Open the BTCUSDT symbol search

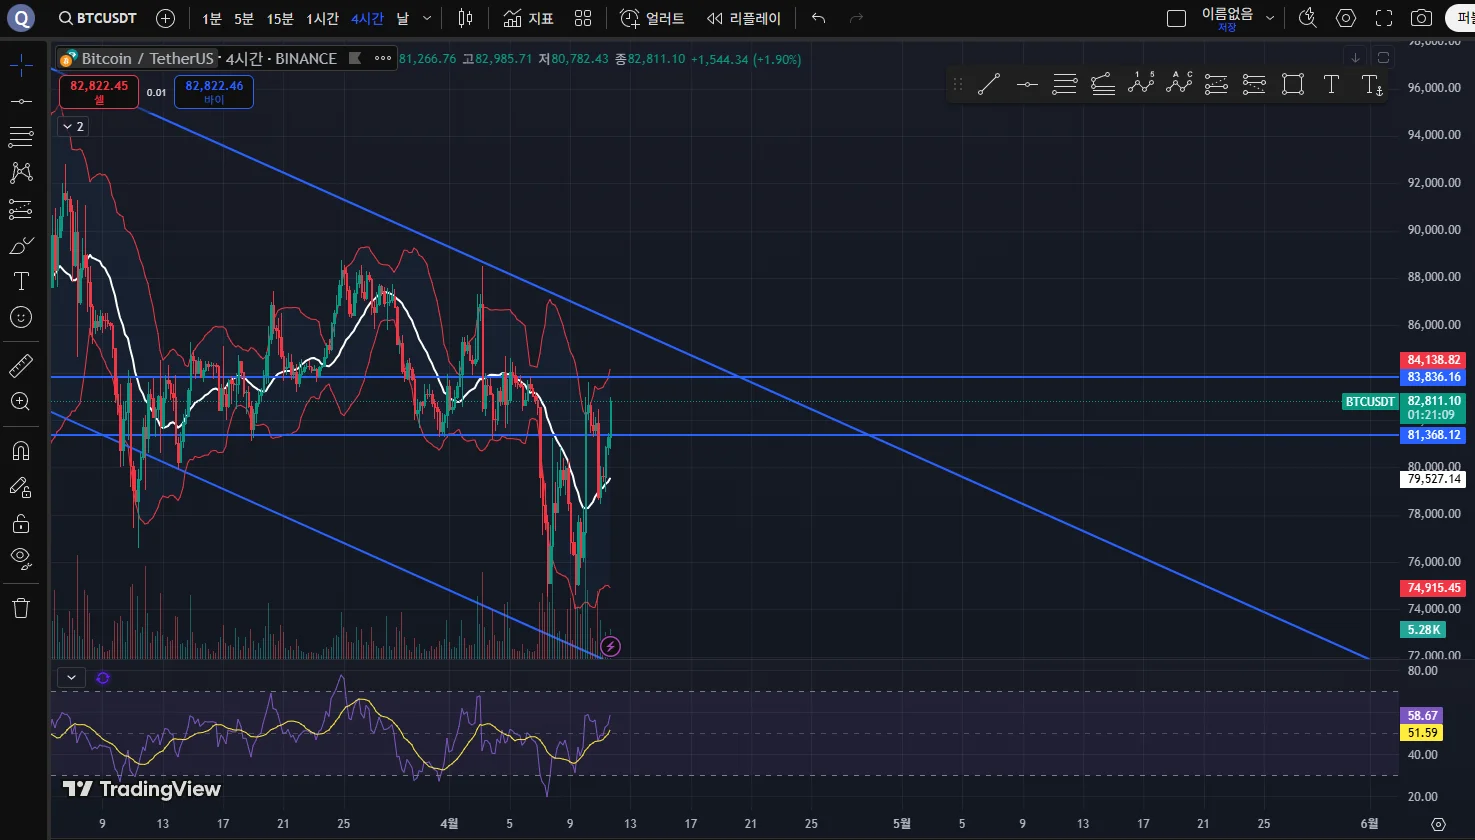(97, 18)
